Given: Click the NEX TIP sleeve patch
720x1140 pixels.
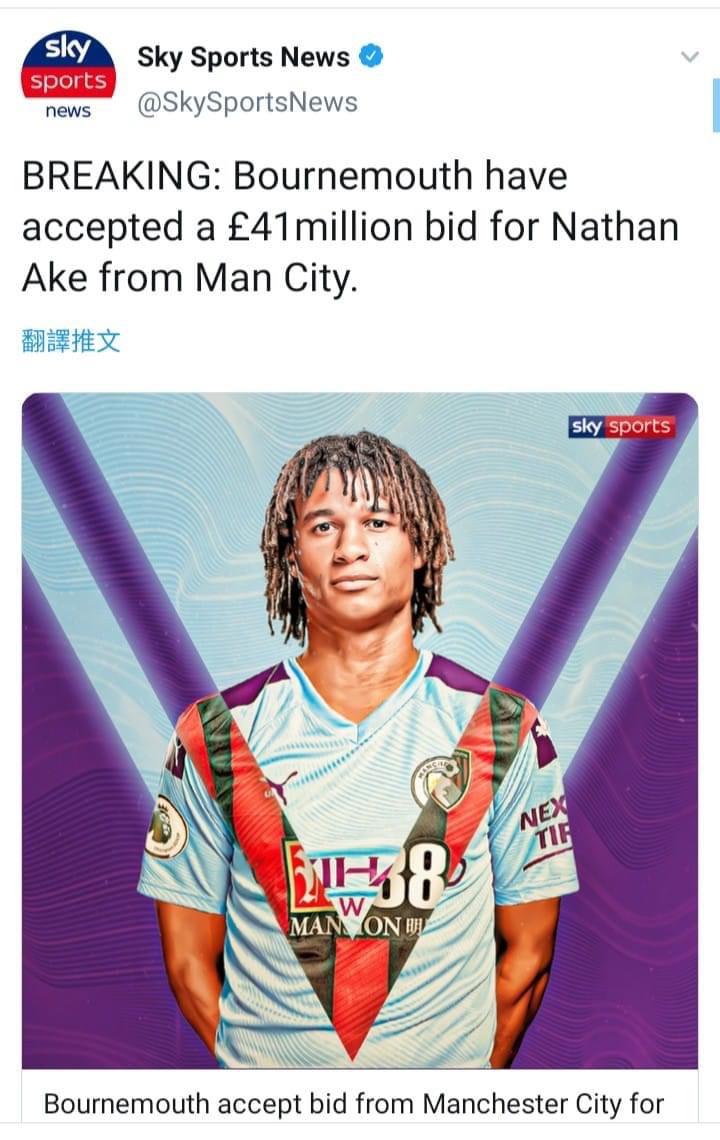Looking at the screenshot, I should [545, 825].
